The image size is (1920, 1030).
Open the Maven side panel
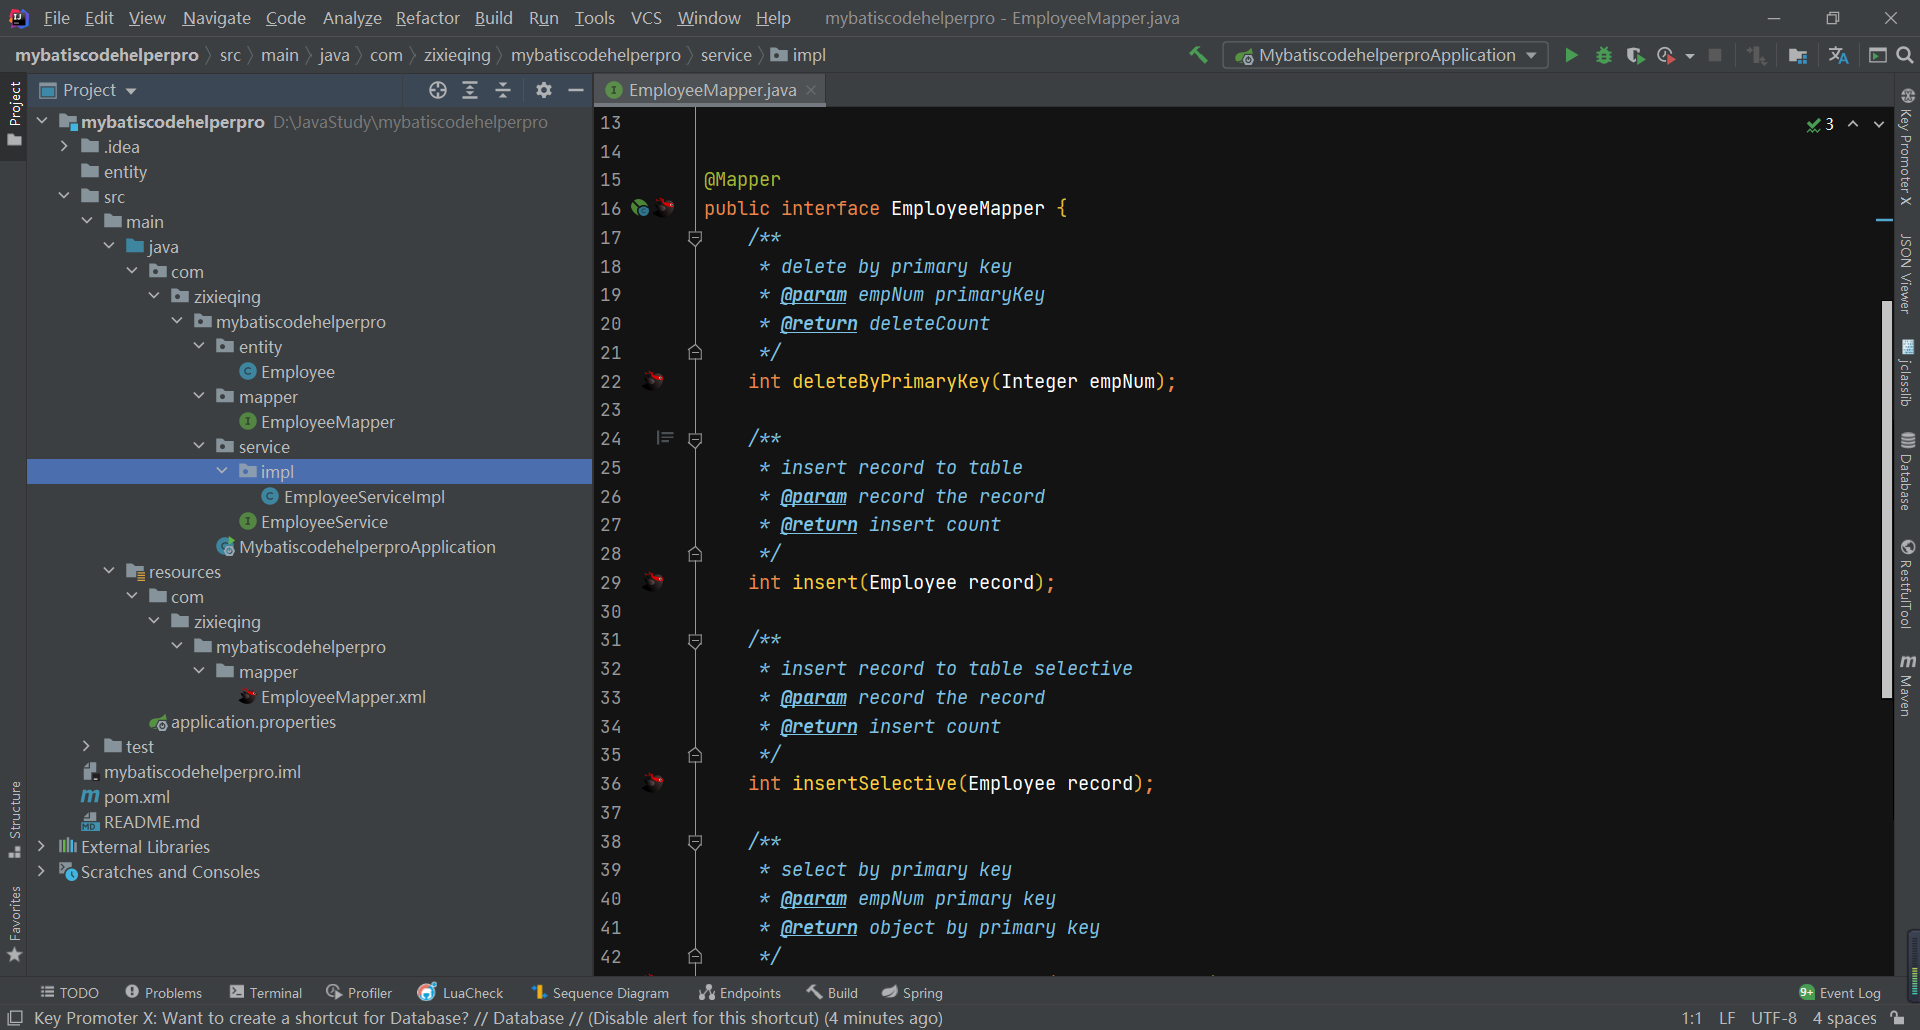1907,686
